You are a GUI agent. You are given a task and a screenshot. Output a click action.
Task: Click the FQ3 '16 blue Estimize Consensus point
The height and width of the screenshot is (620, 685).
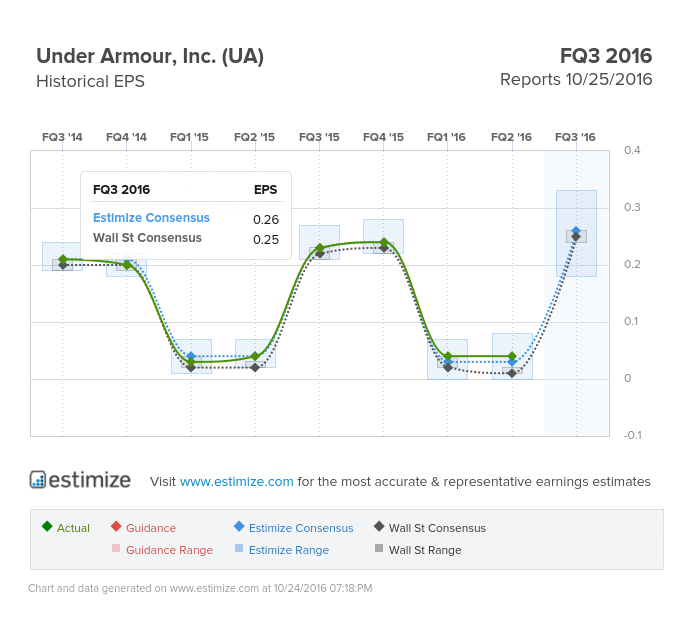tap(576, 230)
